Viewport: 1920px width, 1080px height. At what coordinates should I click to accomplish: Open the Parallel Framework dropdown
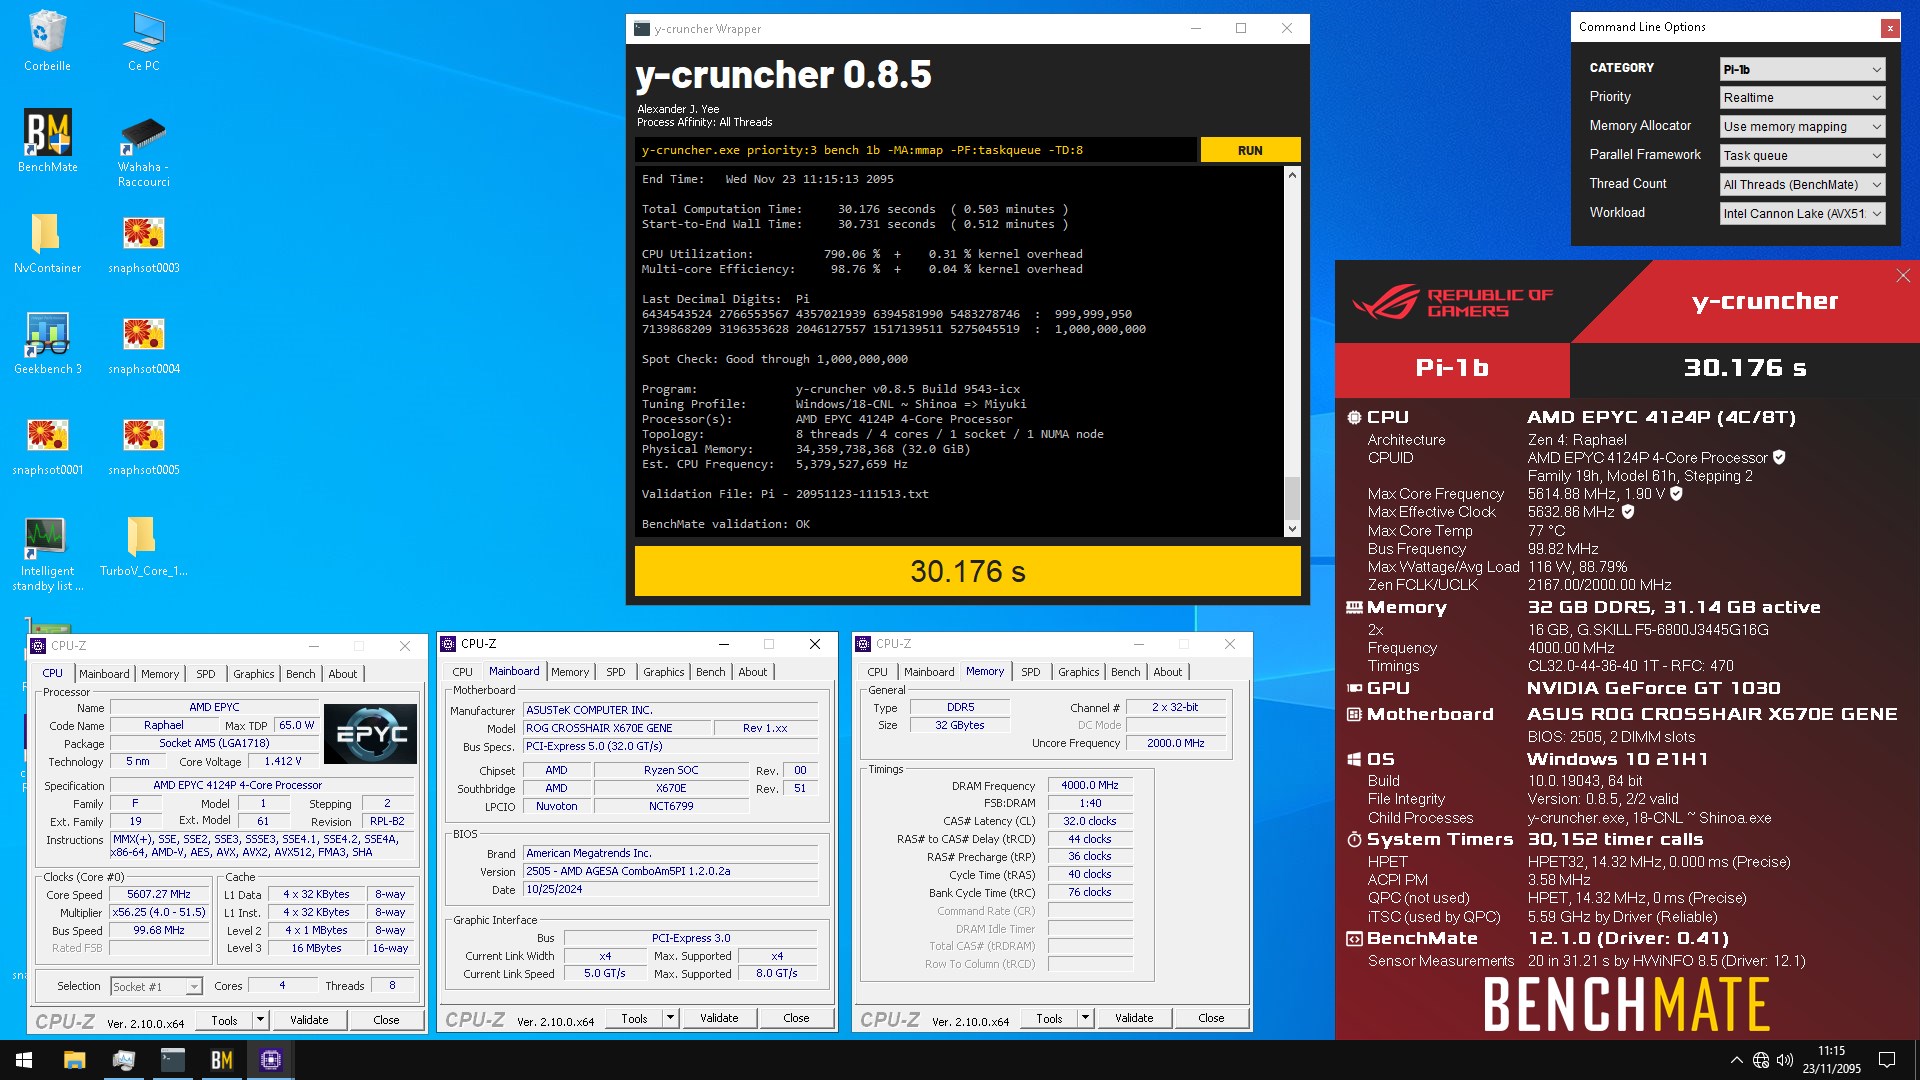[1802, 156]
